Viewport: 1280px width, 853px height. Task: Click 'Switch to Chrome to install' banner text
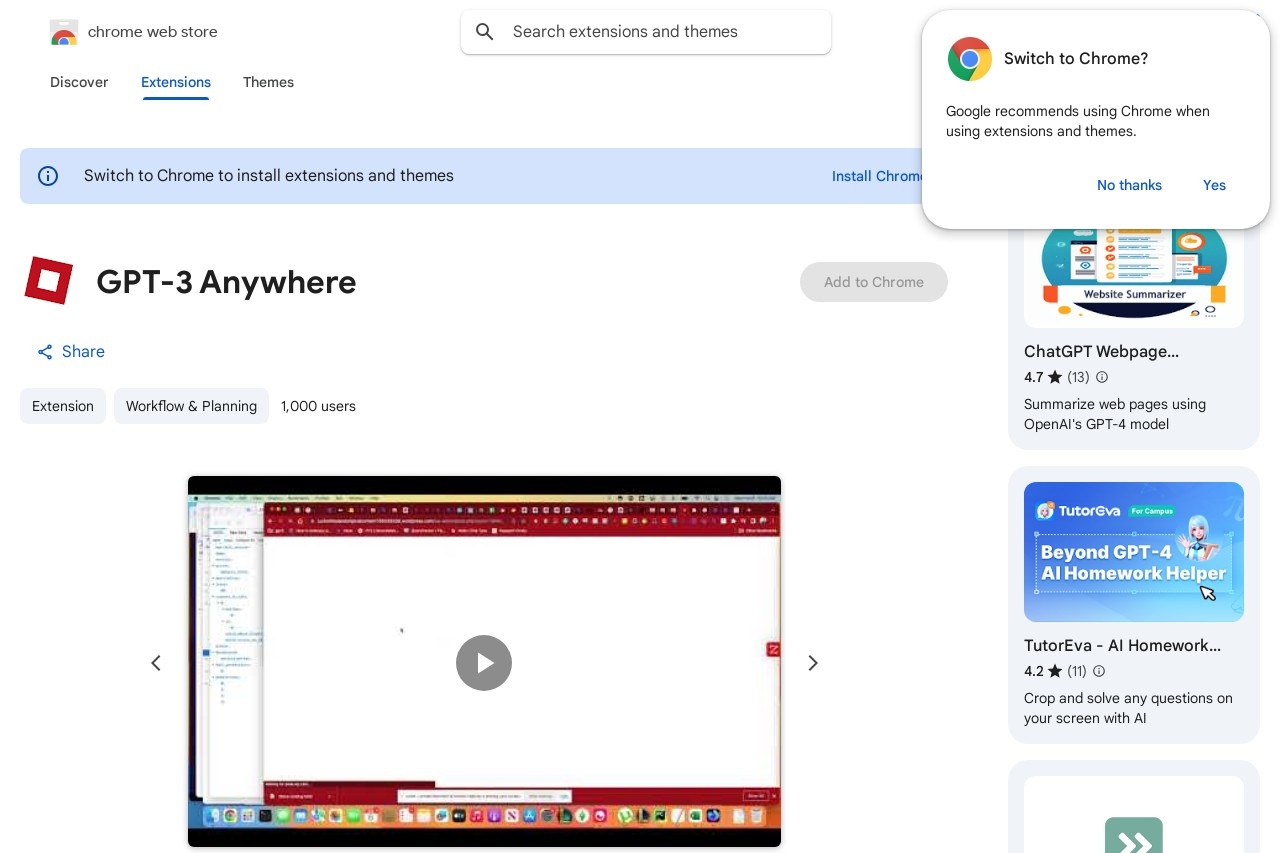[x=269, y=176]
